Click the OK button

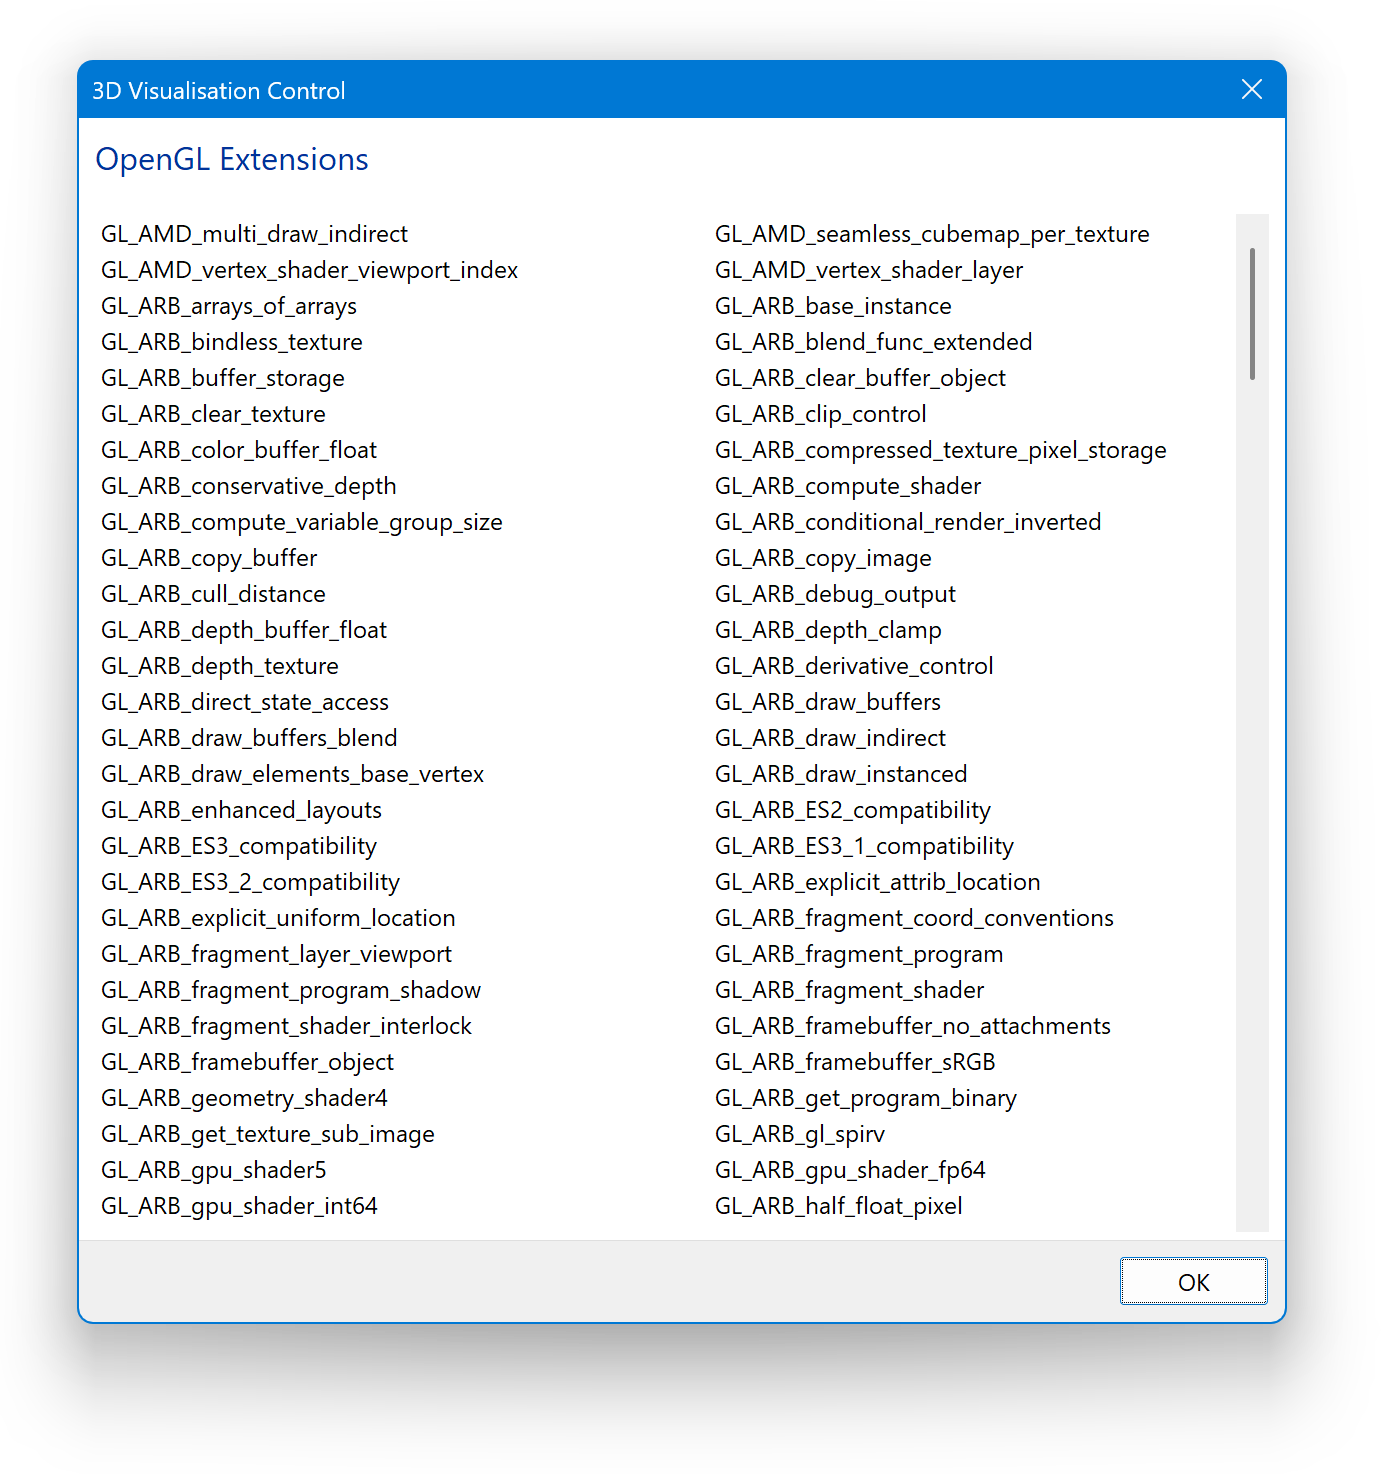pyautogui.click(x=1193, y=1282)
